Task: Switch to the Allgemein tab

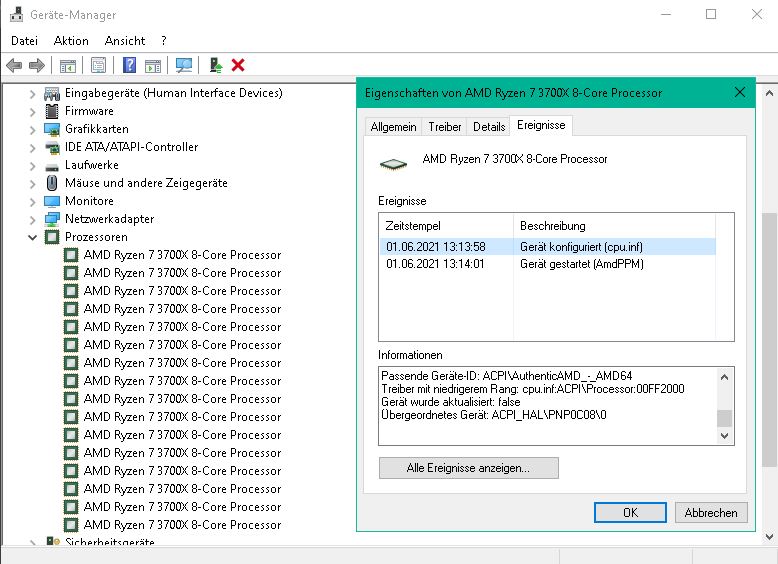Action: click(x=393, y=127)
